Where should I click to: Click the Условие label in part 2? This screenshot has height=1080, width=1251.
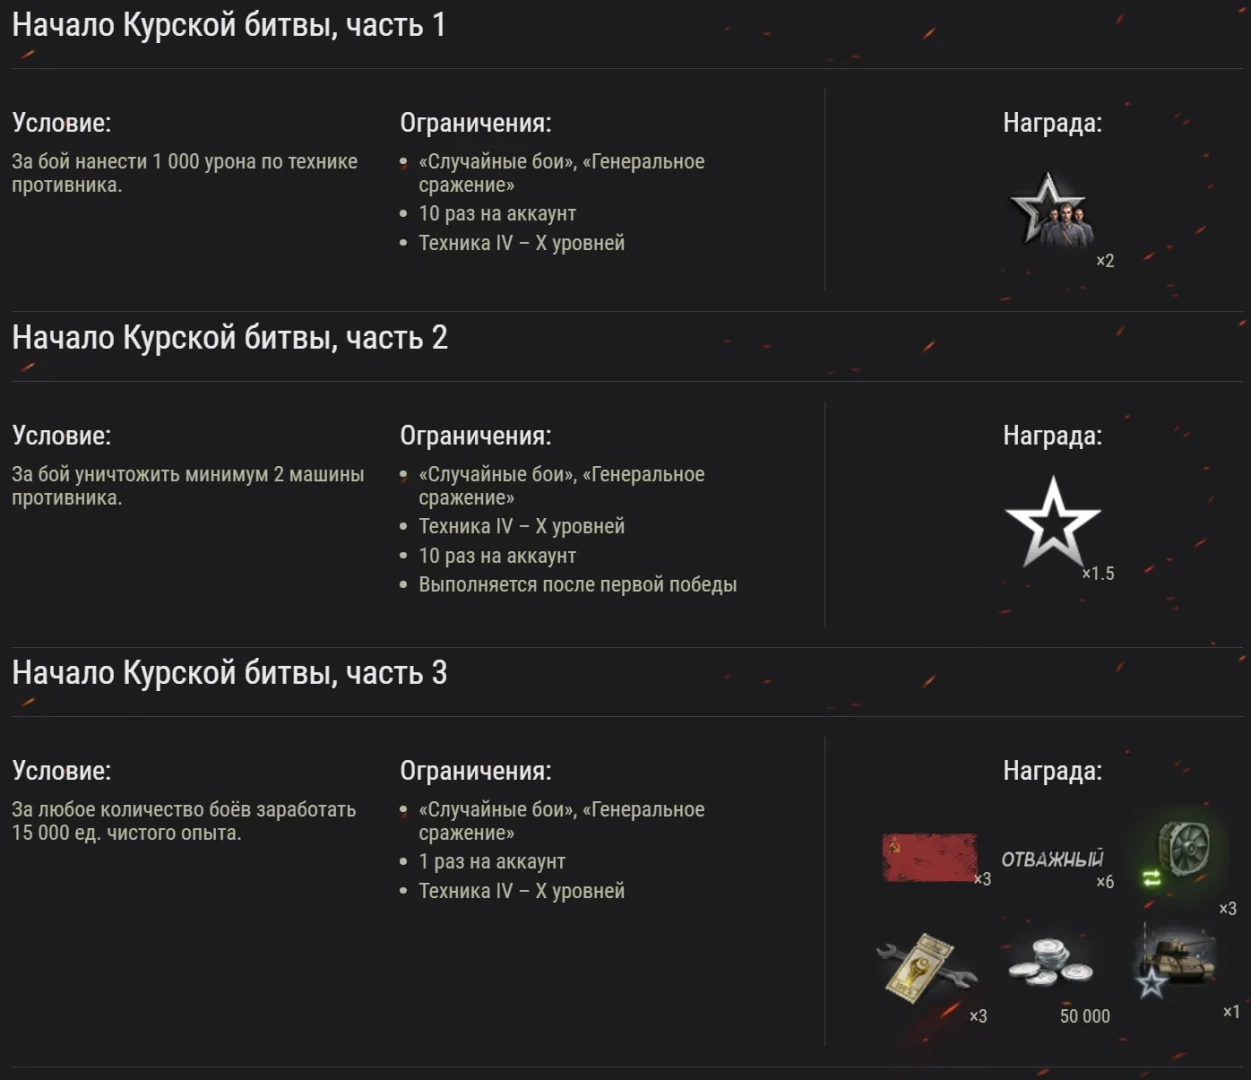(62, 436)
